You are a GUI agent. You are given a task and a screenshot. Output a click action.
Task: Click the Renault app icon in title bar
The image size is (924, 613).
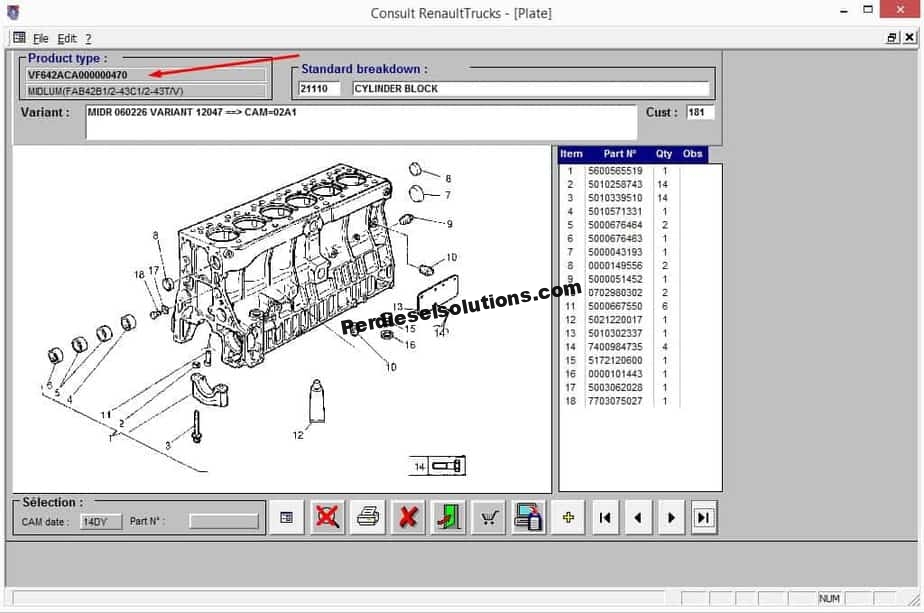[13, 12]
